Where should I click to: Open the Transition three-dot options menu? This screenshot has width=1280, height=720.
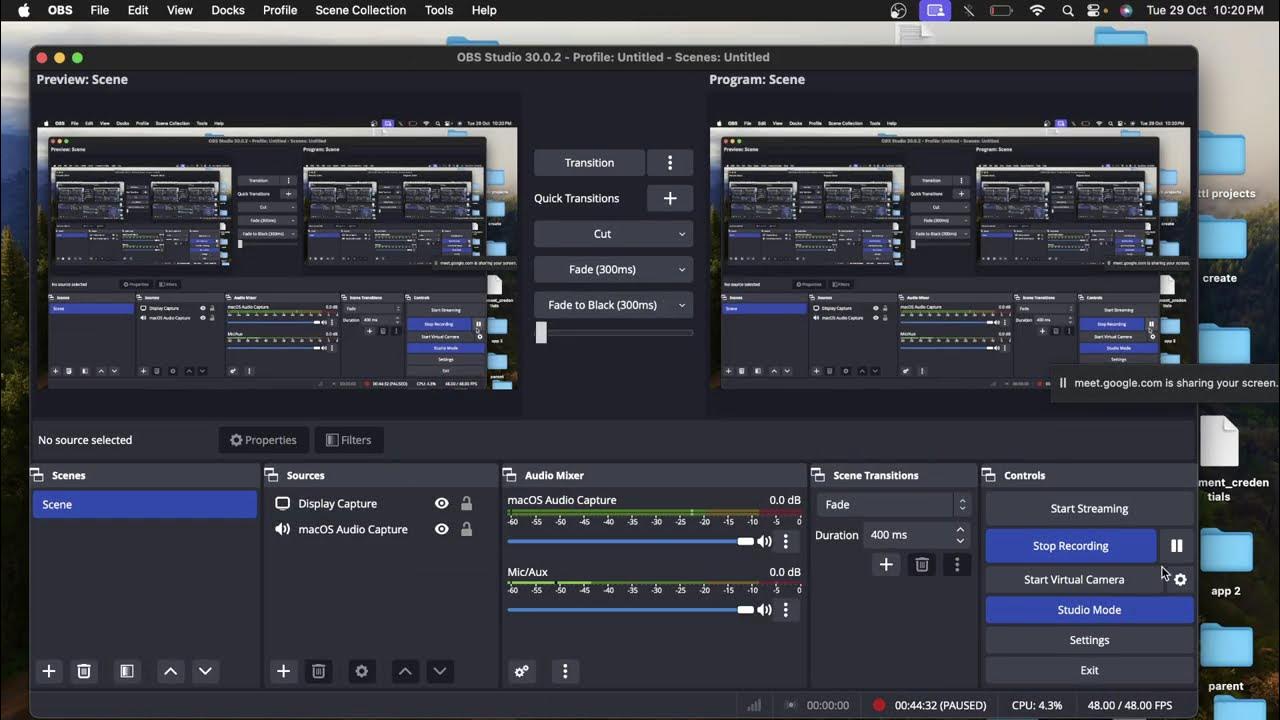click(670, 163)
